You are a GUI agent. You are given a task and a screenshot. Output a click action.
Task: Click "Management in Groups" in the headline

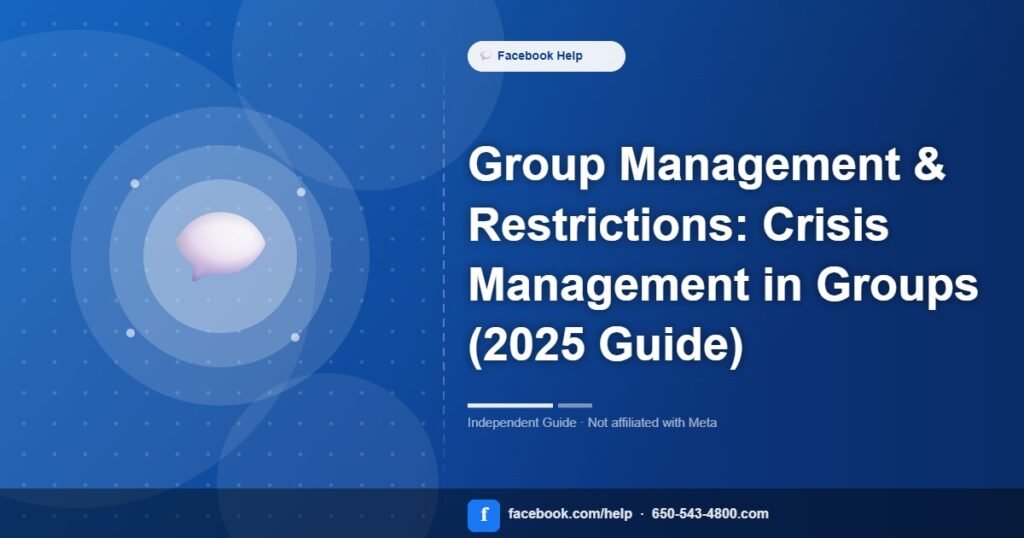point(723,285)
